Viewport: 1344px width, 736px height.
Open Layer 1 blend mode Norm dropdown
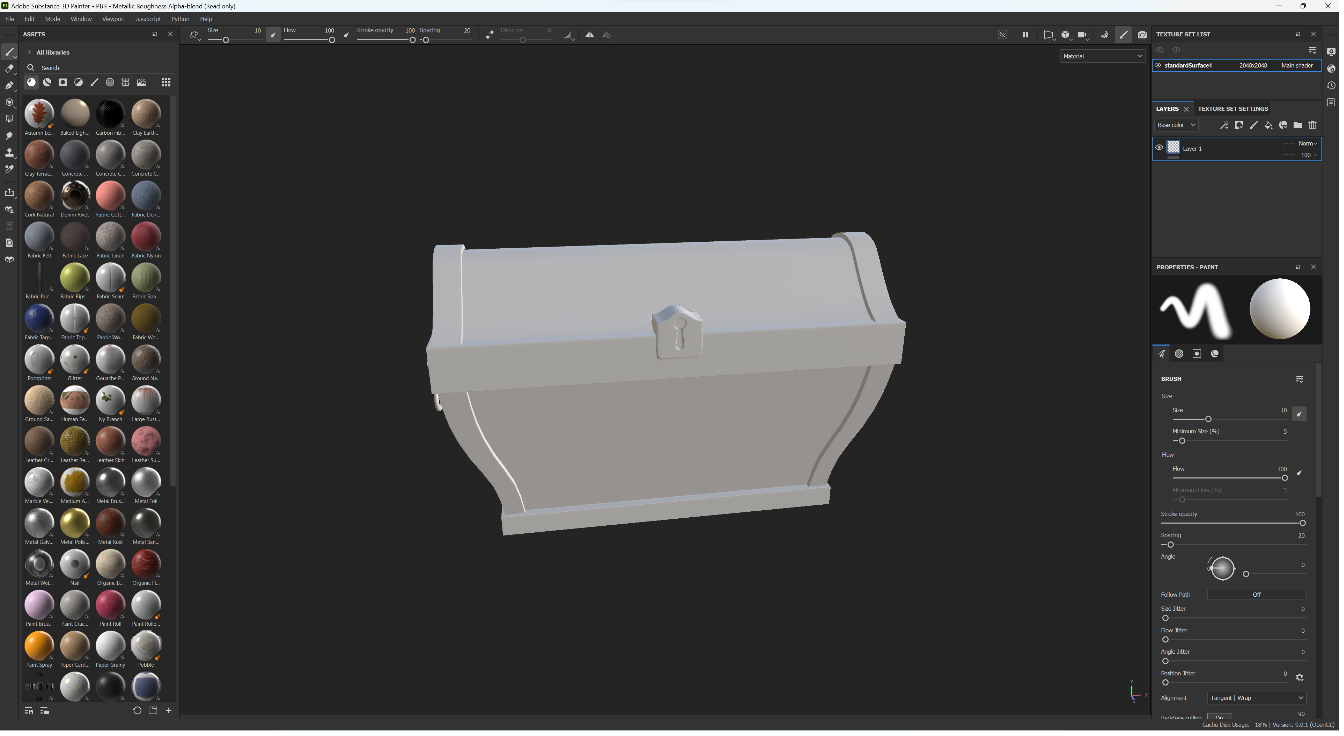click(1307, 144)
